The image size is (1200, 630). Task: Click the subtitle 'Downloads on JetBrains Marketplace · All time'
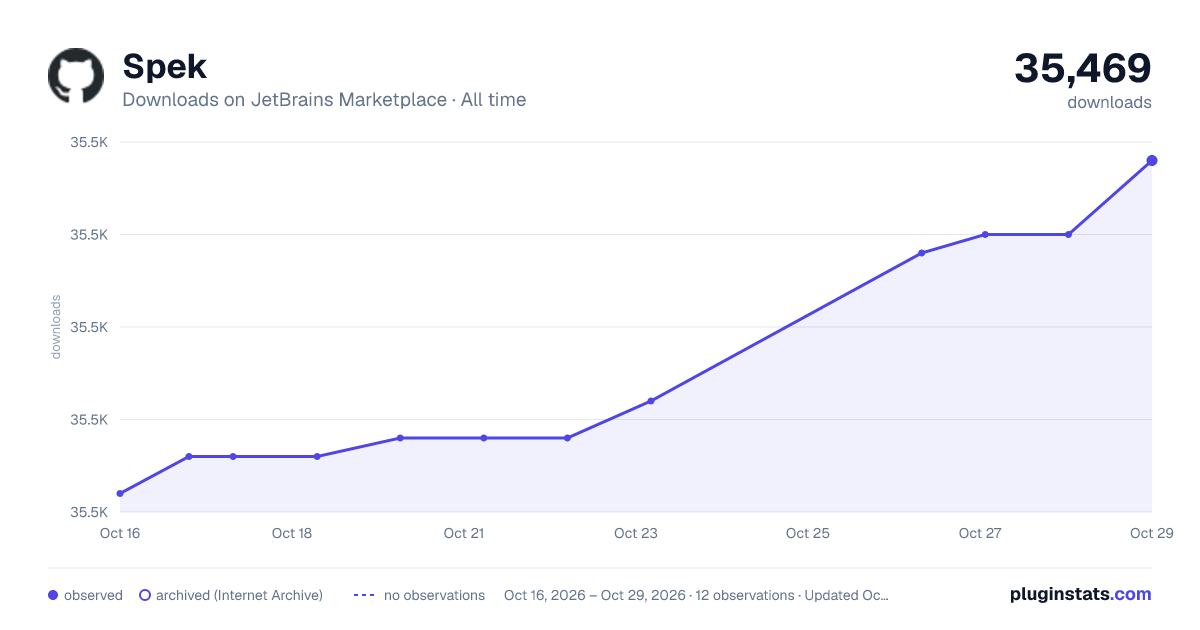[x=324, y=100]
